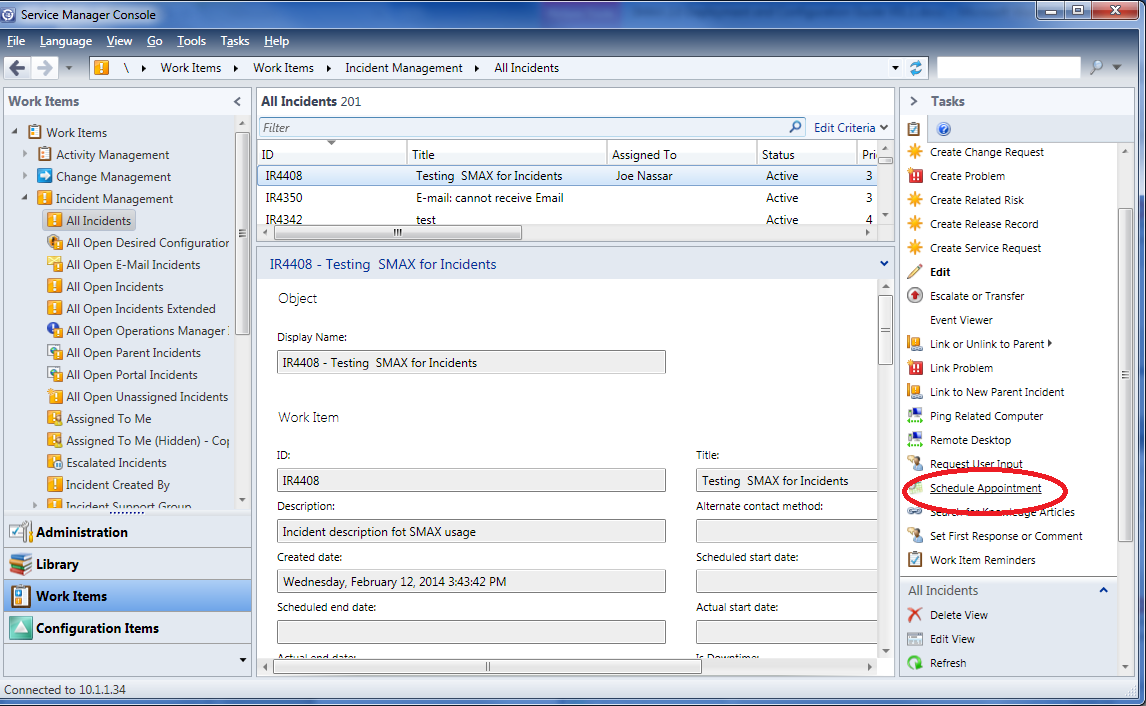Open the View menu

119,41
